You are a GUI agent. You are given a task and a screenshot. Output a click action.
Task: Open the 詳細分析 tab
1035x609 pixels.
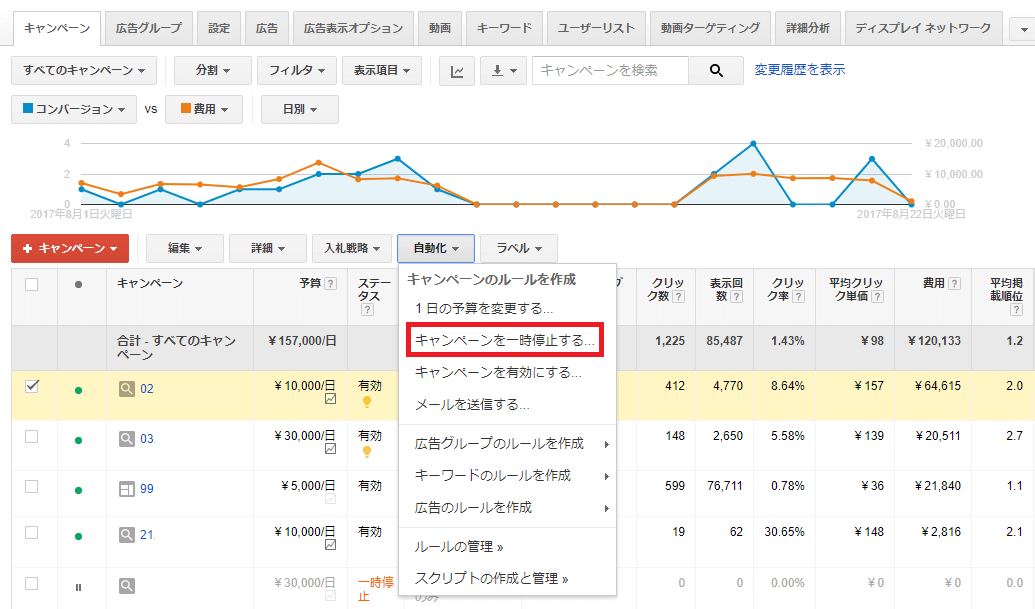(x=808, y=28)
